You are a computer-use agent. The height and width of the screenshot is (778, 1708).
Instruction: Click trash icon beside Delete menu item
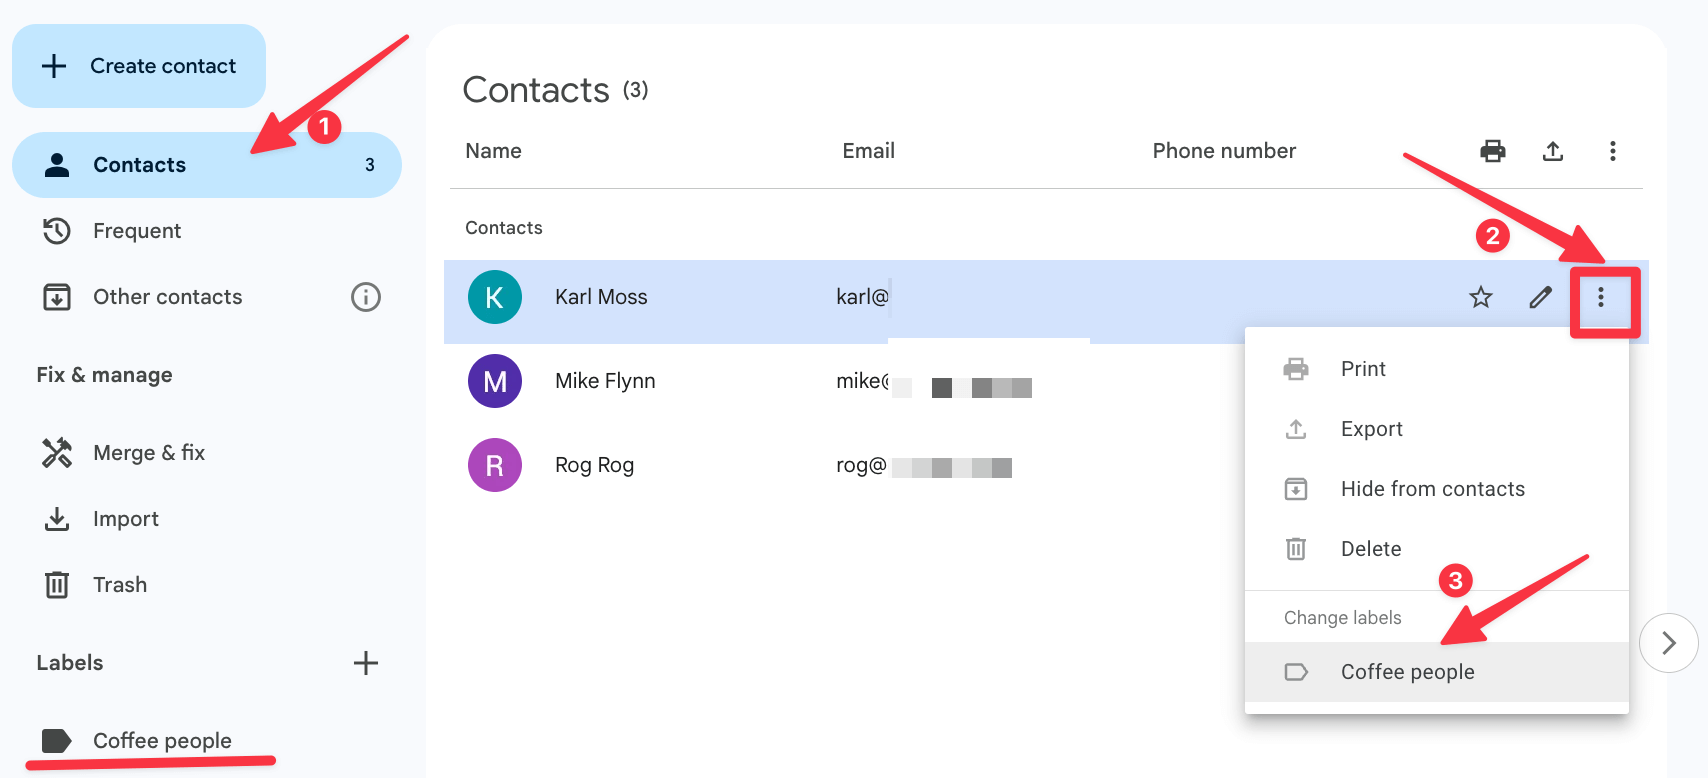point(1296,549)
